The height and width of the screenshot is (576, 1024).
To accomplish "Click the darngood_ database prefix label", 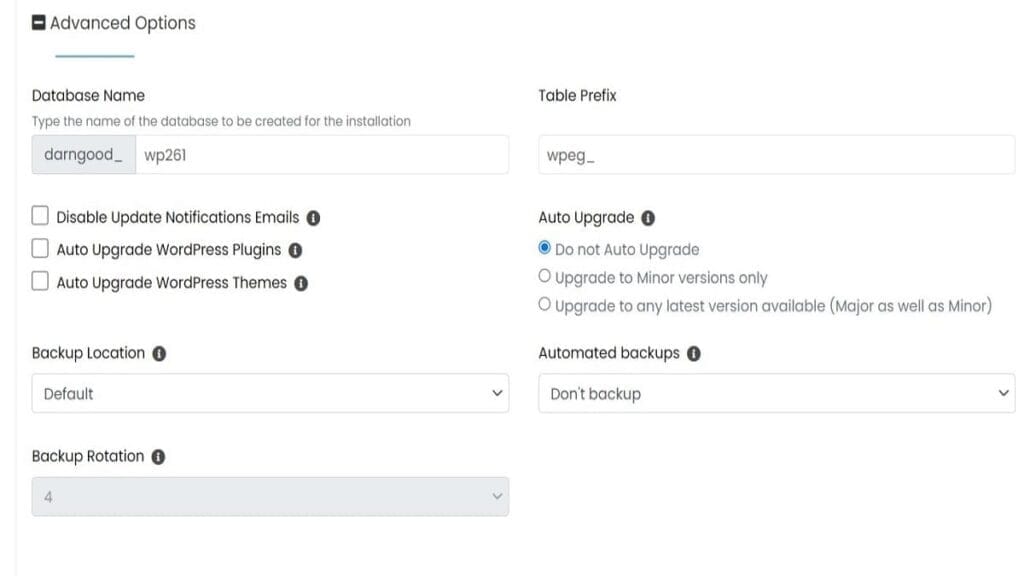I will [83, 154].
